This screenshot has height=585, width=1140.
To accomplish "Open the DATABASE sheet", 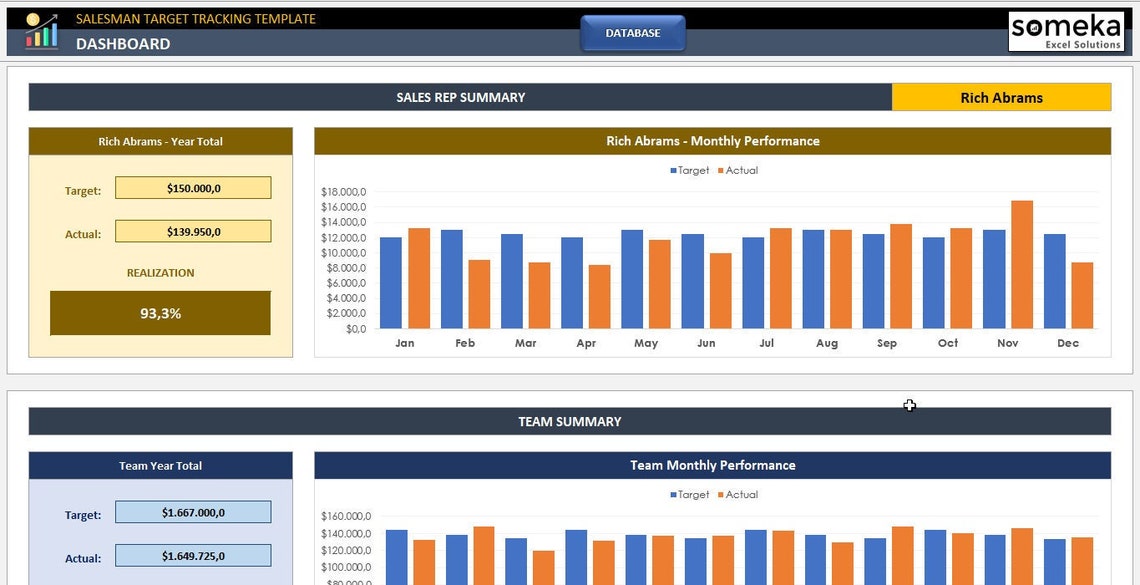I will coord(632,32).
